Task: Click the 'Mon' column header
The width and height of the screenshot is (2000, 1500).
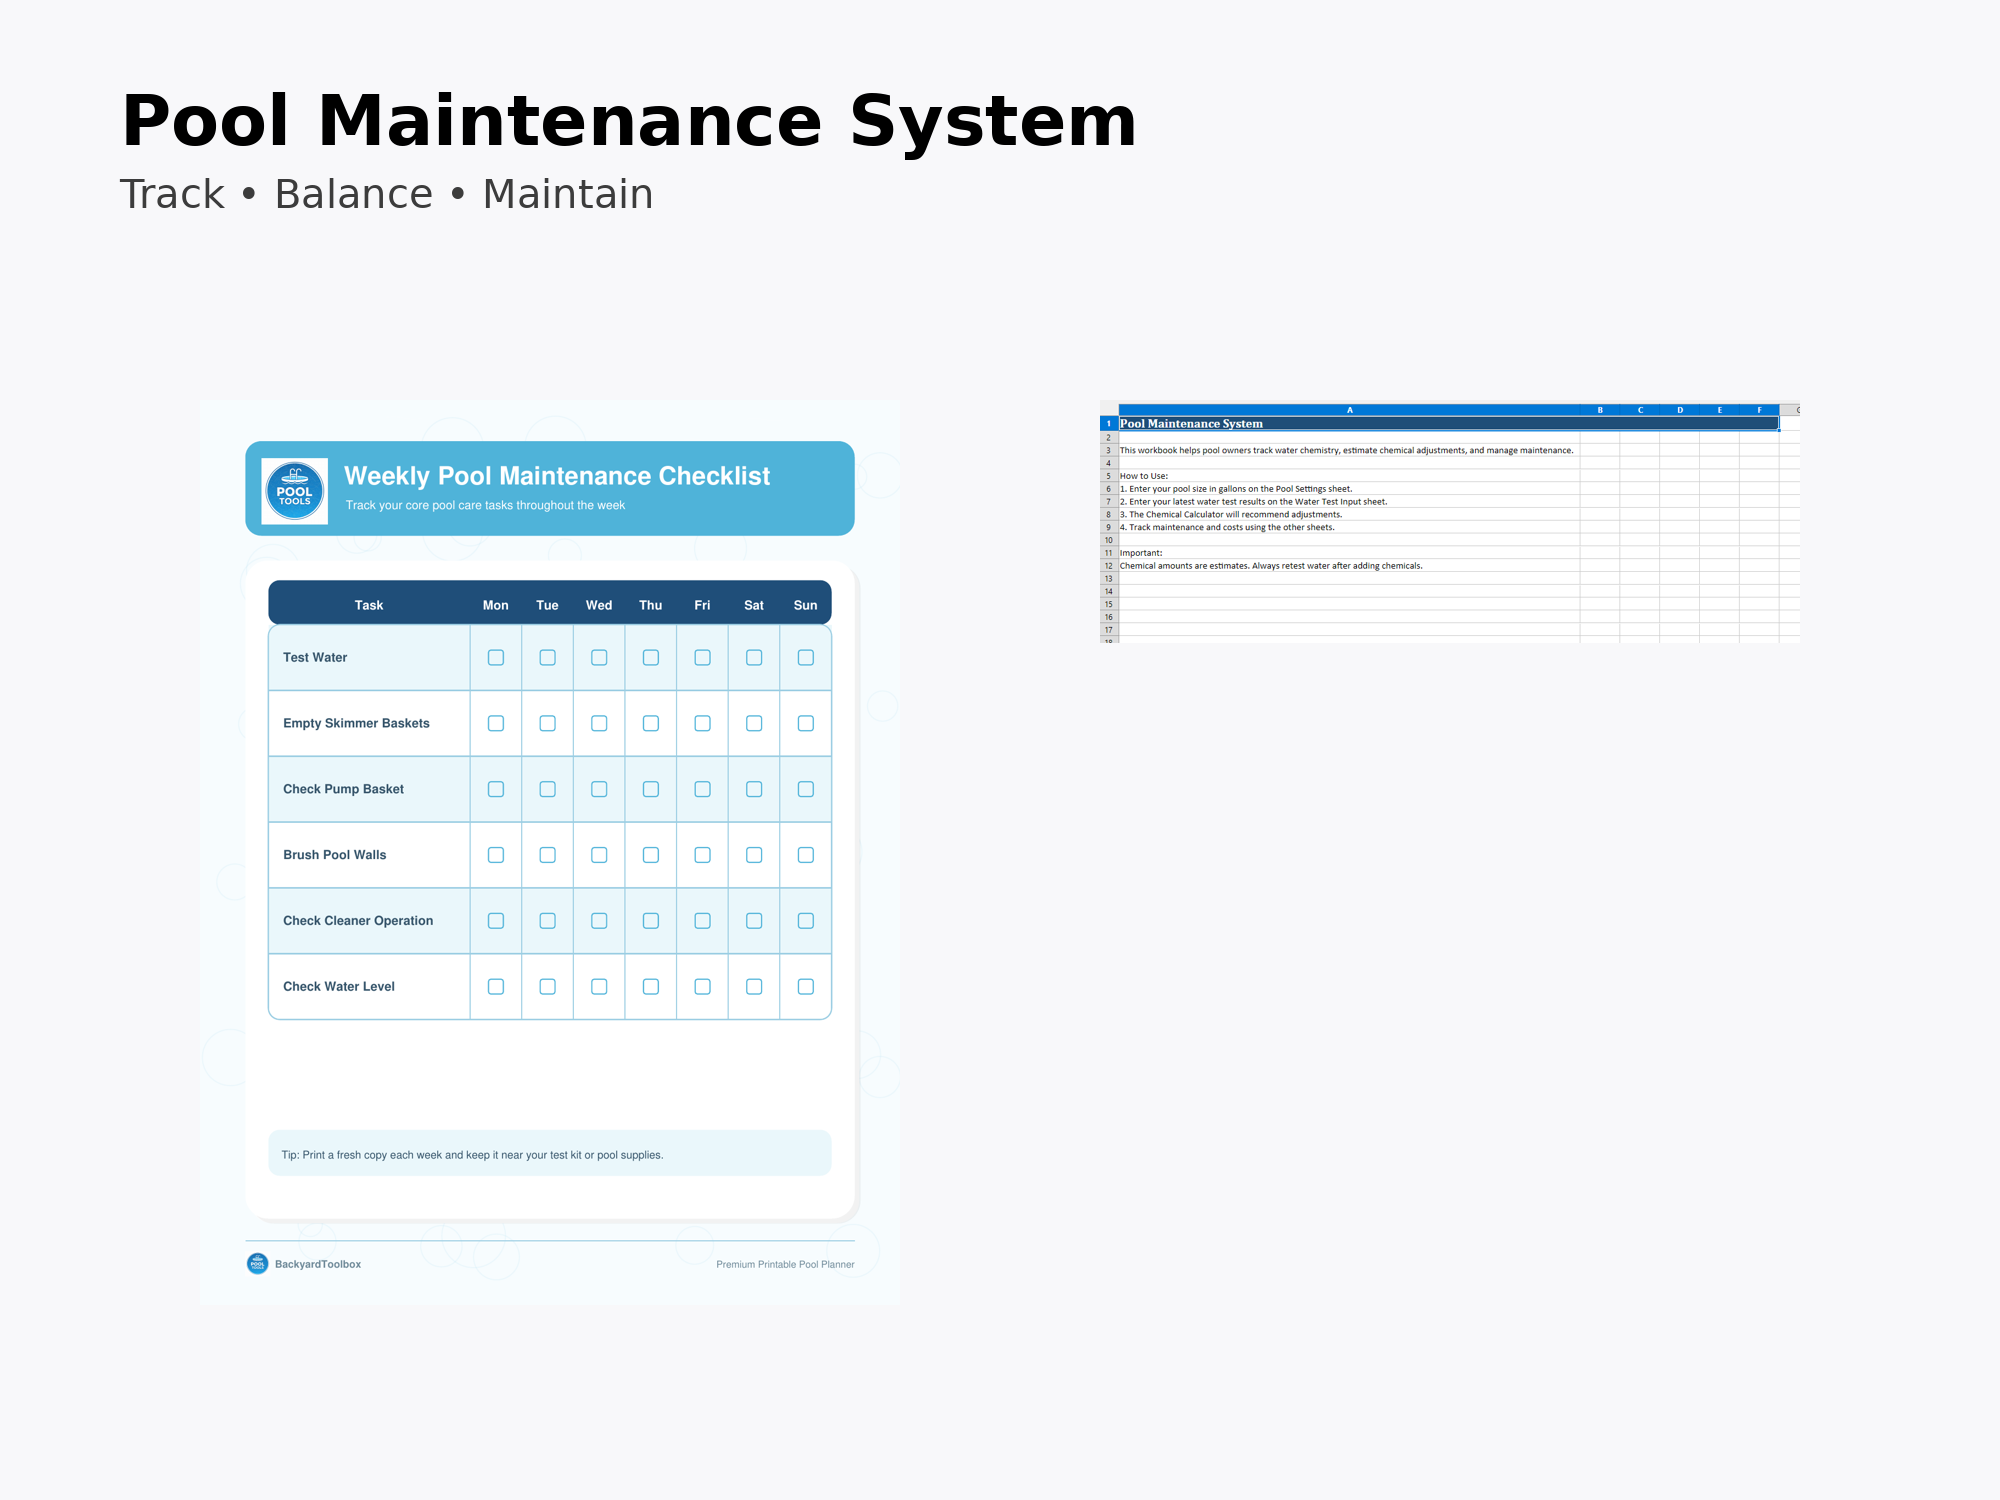Action: pyautogui.click(x=496, y=605)
